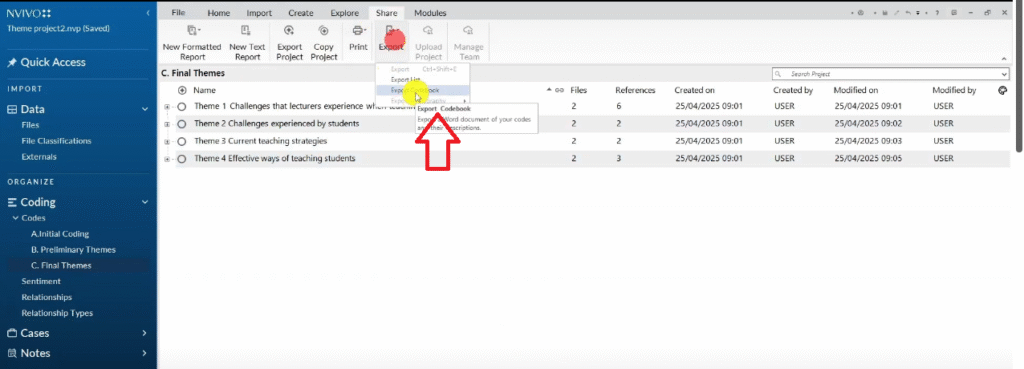Click the Manage Team icon
The height and width of the screenshot is (369, 1024).
468,30
